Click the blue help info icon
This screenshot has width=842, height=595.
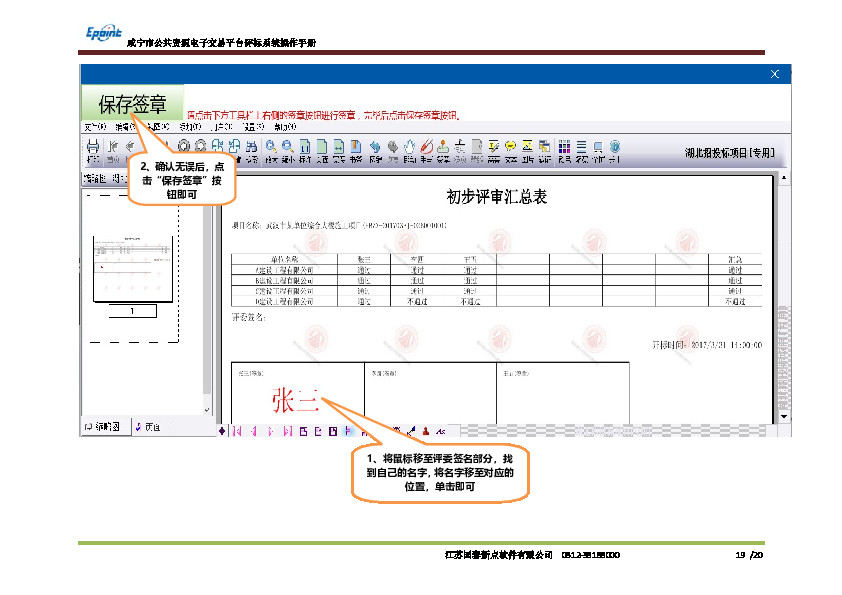point(614,146)
